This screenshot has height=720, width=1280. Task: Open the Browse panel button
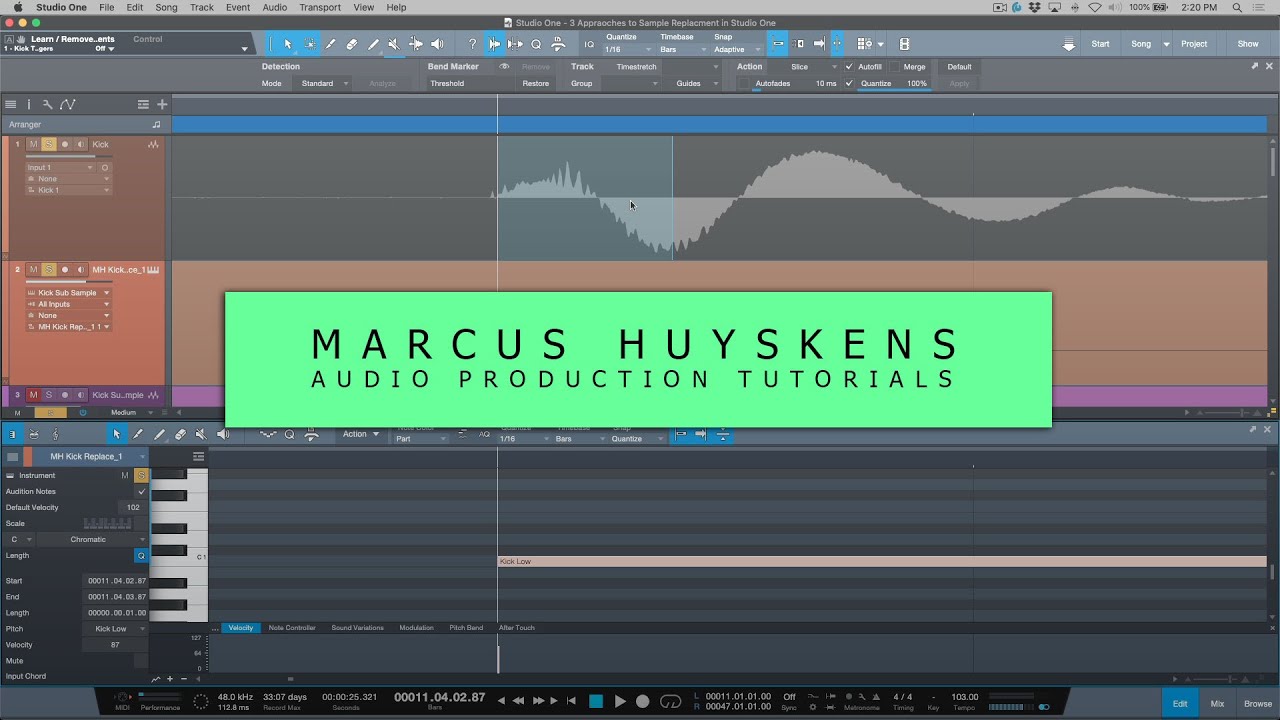pyautogui.click(x=1258, y=704)
